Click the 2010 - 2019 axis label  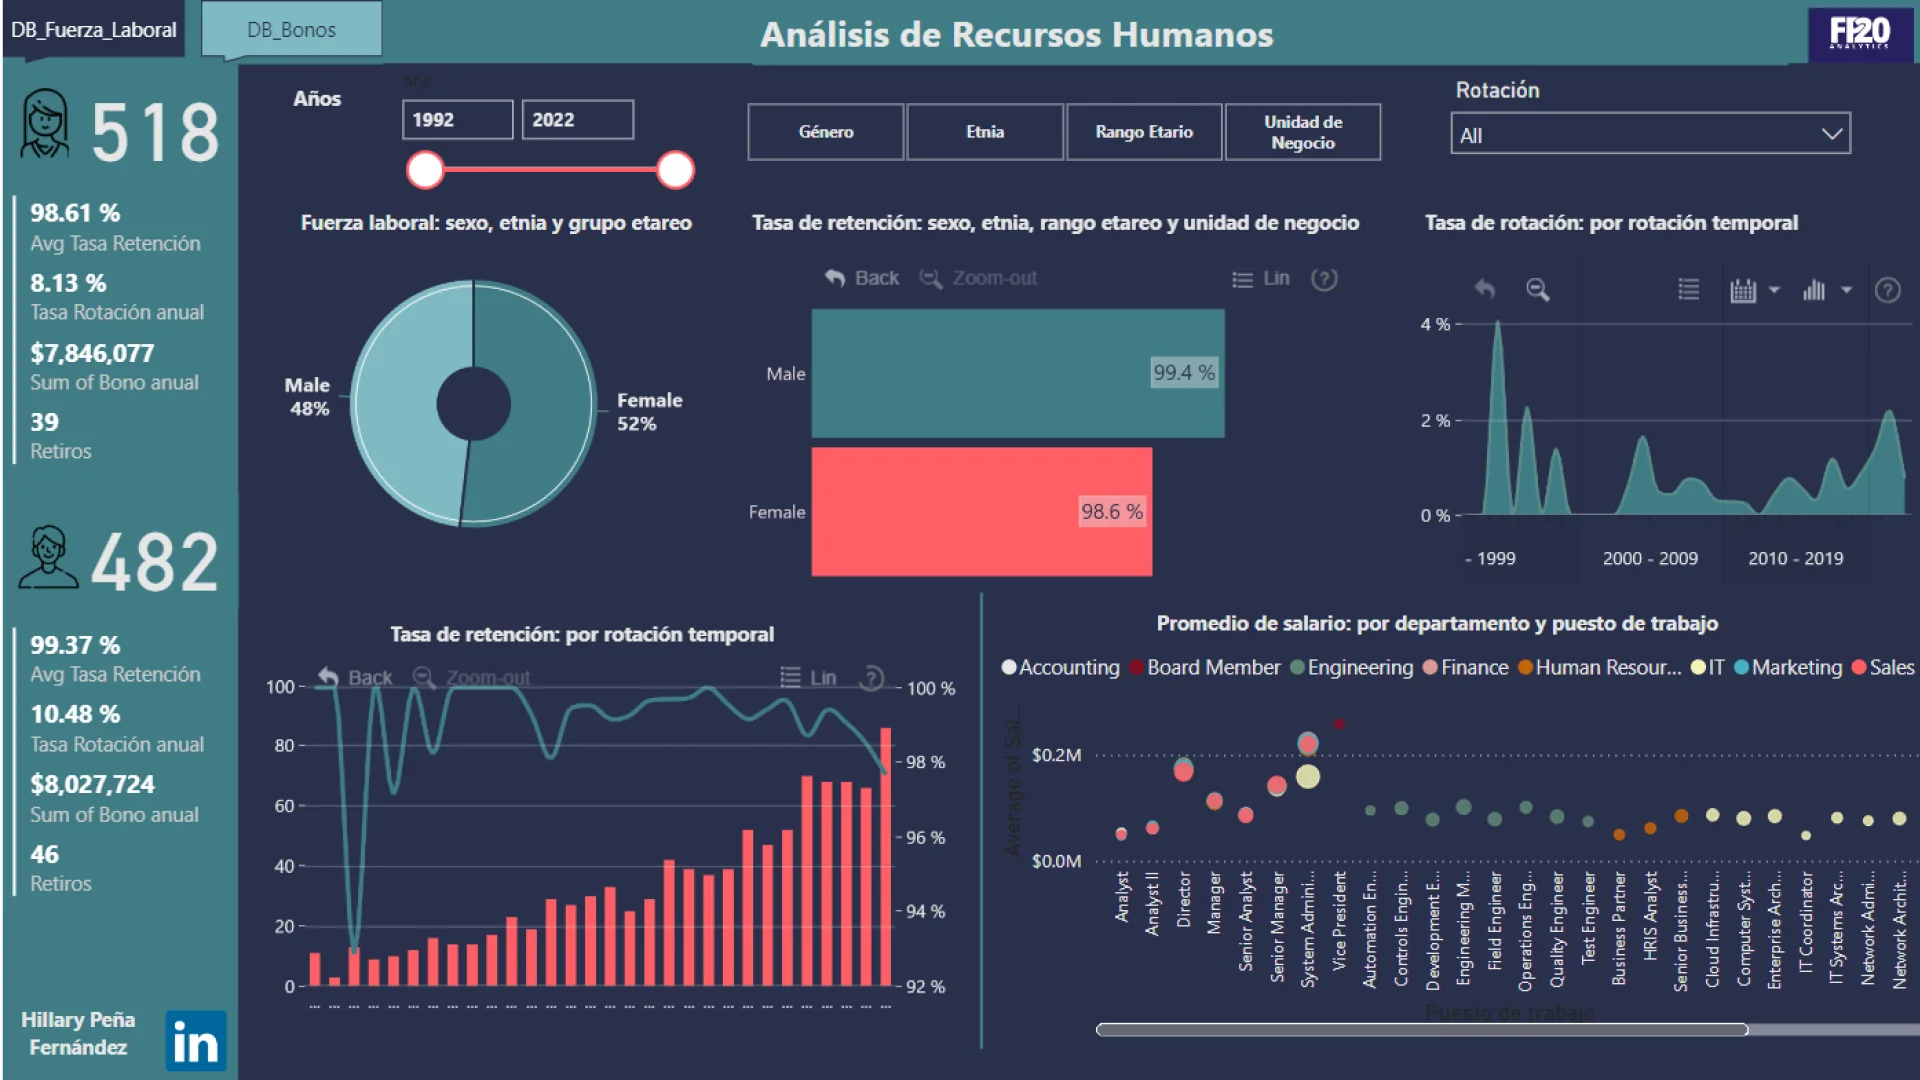[1795, 558]
